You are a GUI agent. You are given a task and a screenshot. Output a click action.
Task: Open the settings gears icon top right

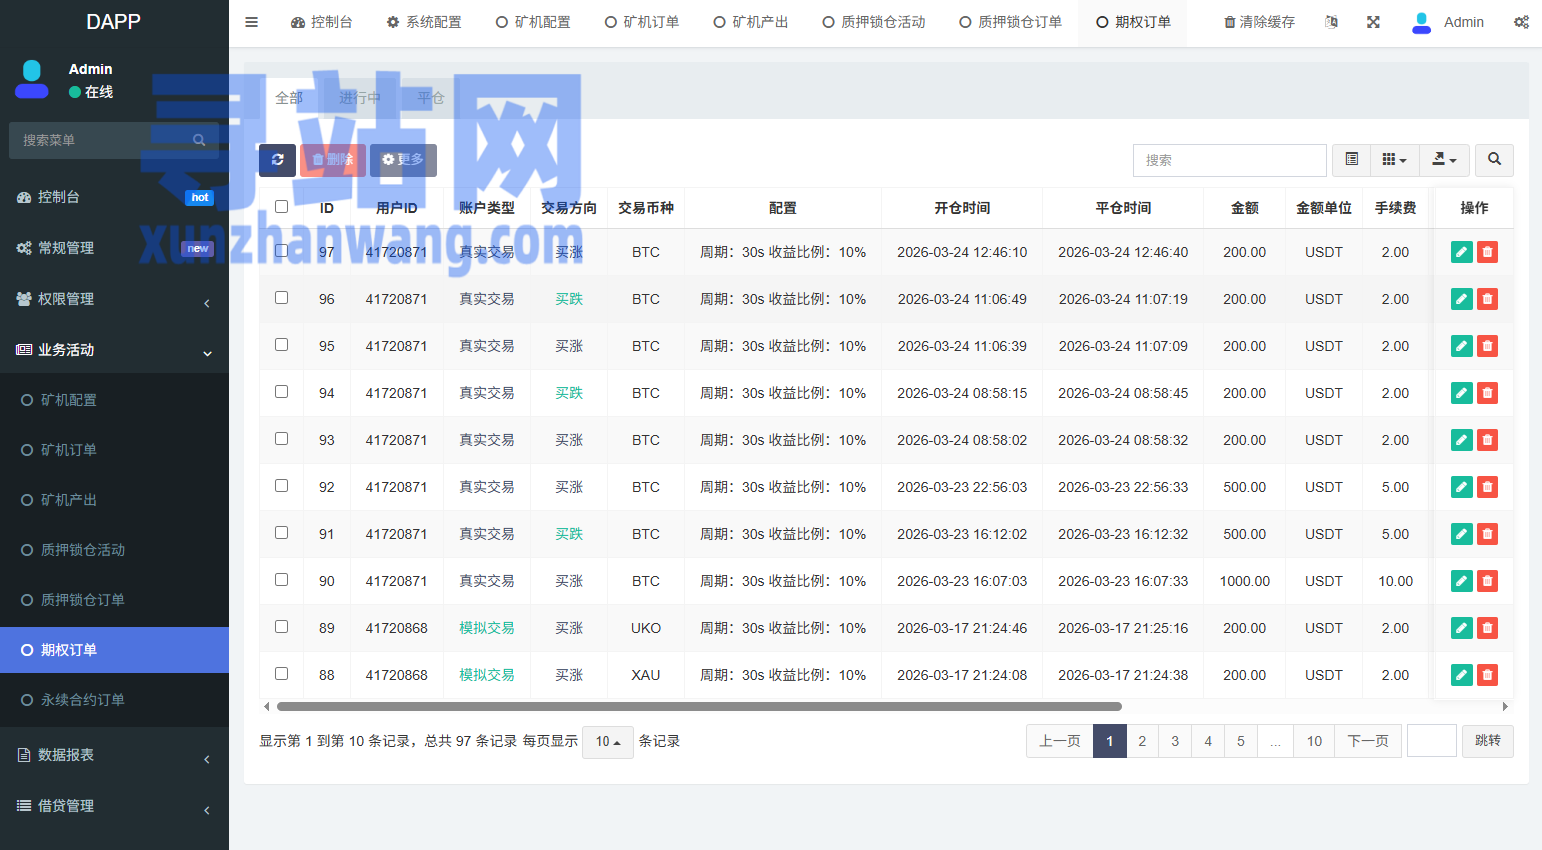(1521, 22)
